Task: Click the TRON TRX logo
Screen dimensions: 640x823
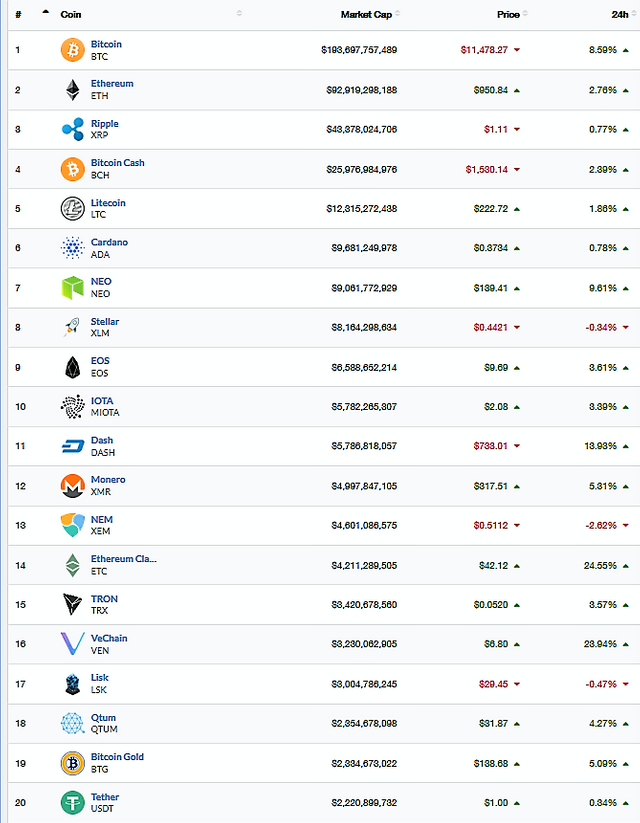Action: [72, 604]
